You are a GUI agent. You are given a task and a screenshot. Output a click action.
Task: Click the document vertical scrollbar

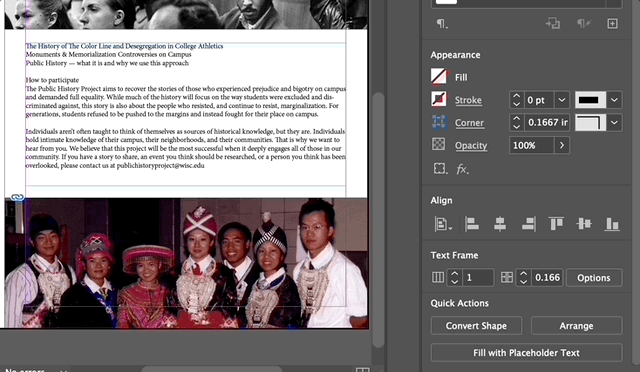(x=379, y=221)
